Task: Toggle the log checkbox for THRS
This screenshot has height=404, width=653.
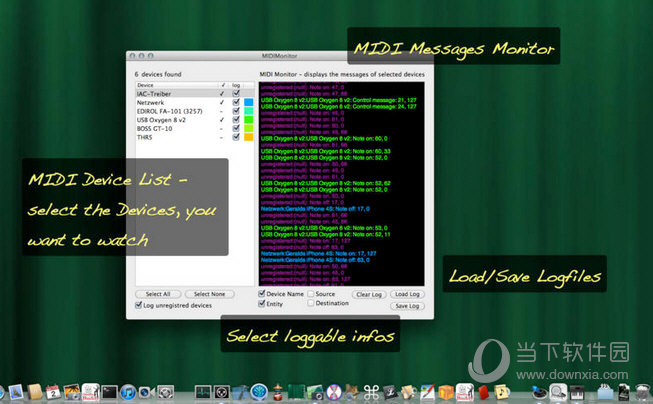Action: click(236, 137)
